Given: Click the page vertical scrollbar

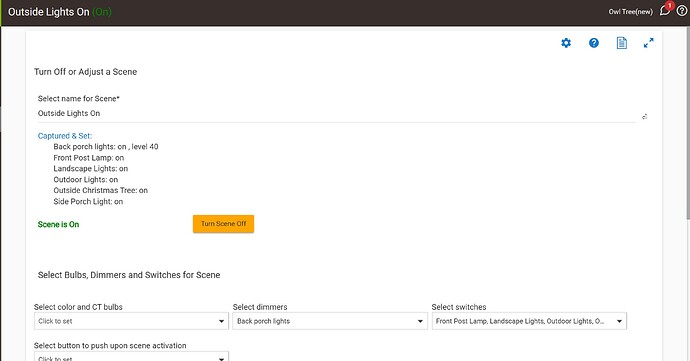Looking at the screenshot, I should (687, 123).
